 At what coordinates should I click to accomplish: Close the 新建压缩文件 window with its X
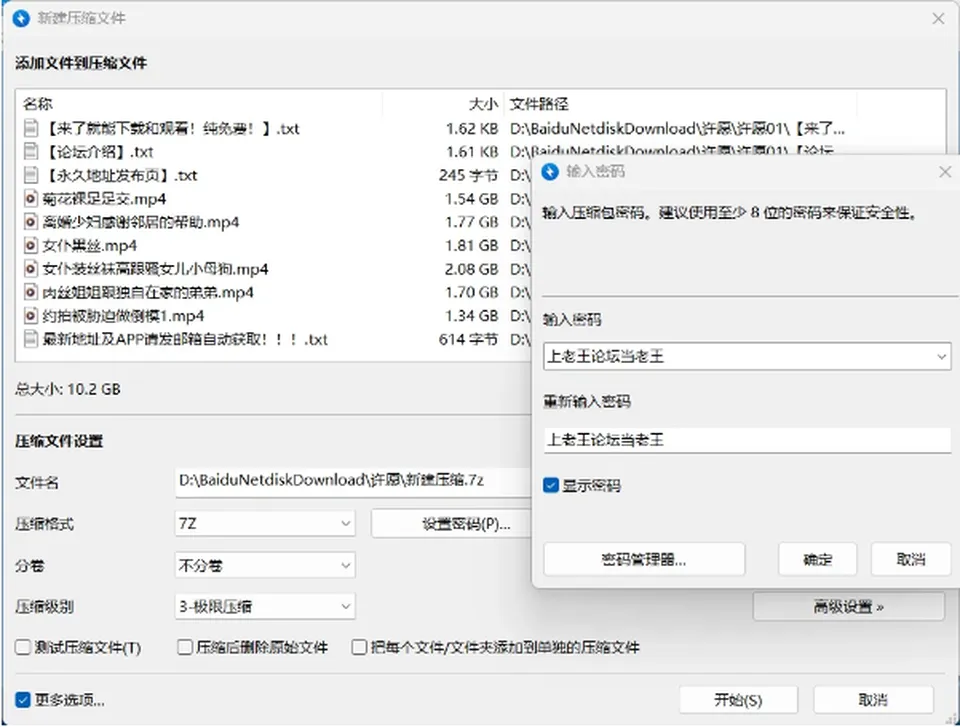point(938,18)
